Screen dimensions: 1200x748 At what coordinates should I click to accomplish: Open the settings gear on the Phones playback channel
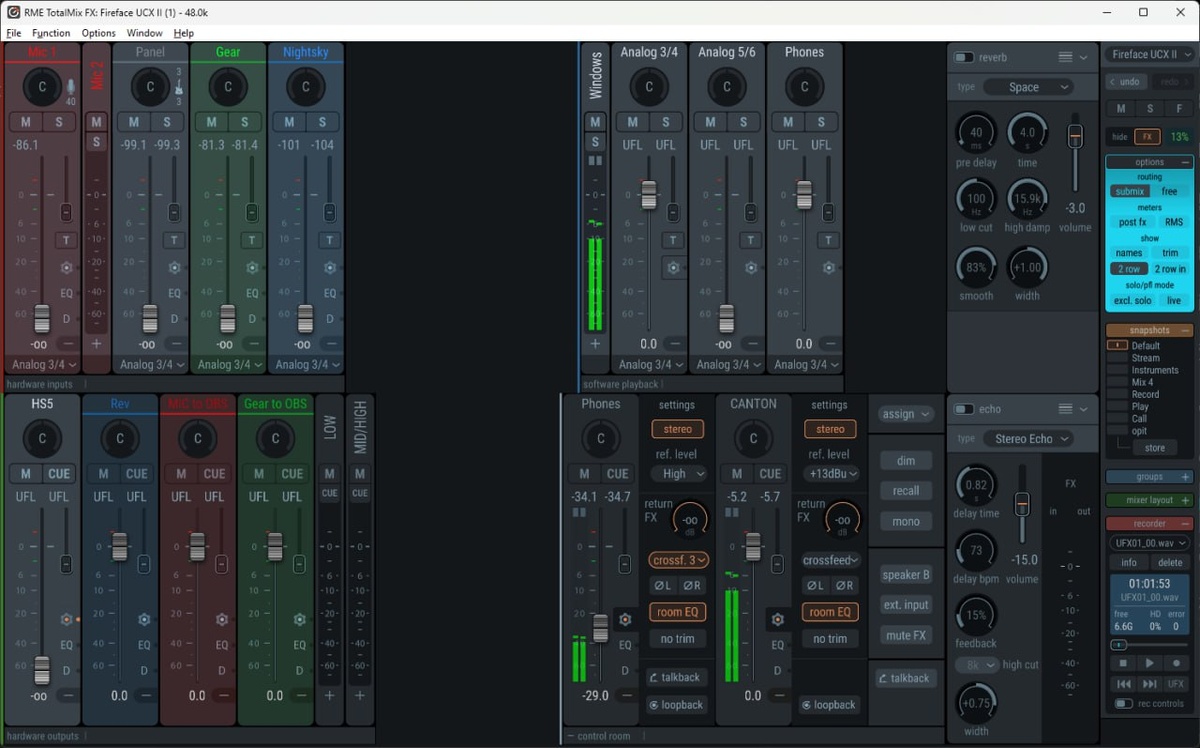[x=828, y=268]
